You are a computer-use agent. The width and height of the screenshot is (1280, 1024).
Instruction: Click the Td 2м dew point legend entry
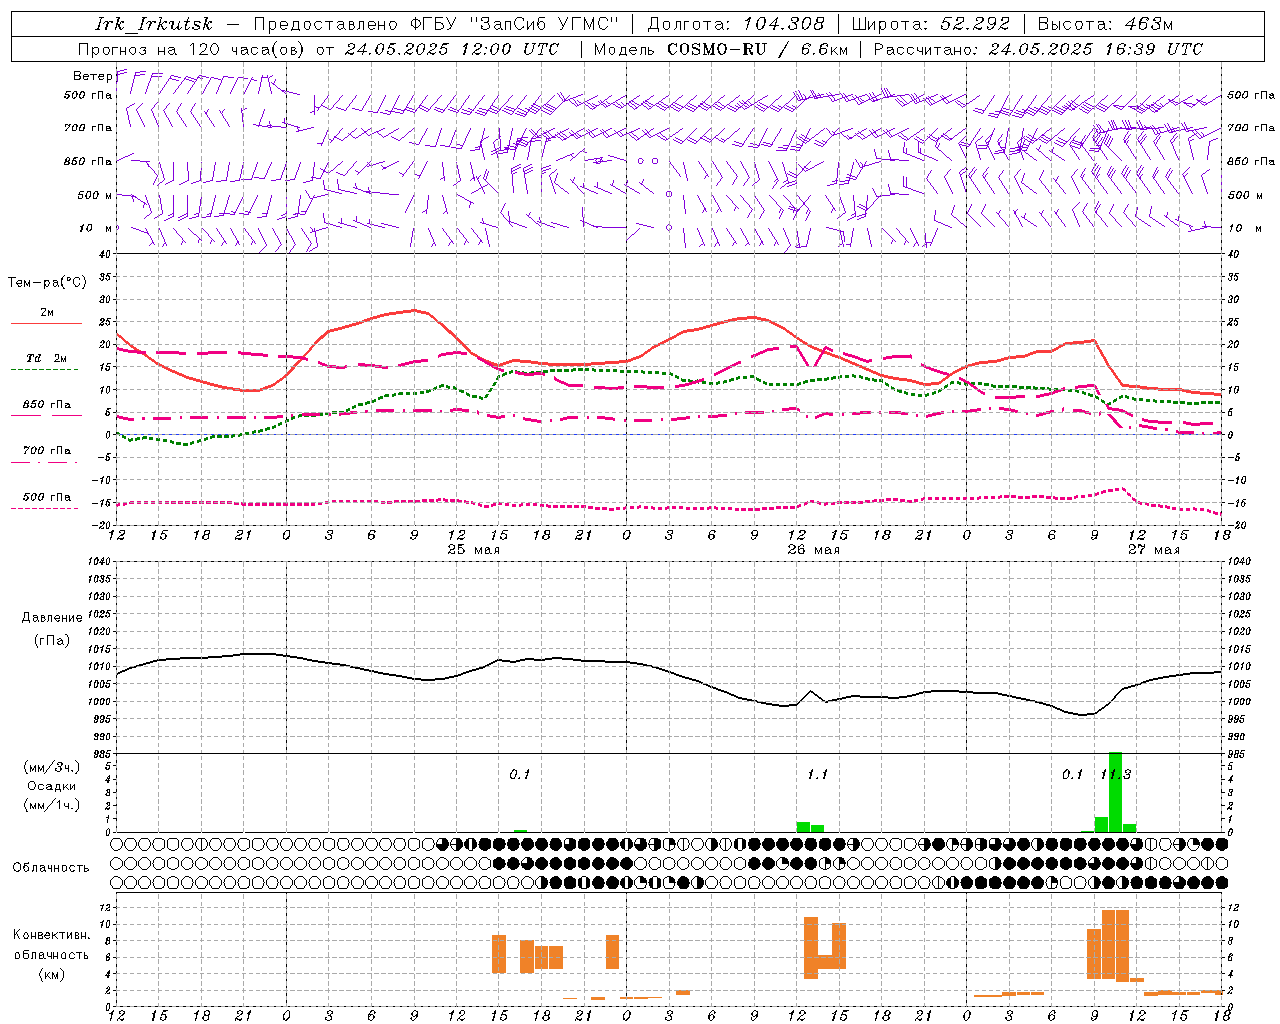(46, 358)
